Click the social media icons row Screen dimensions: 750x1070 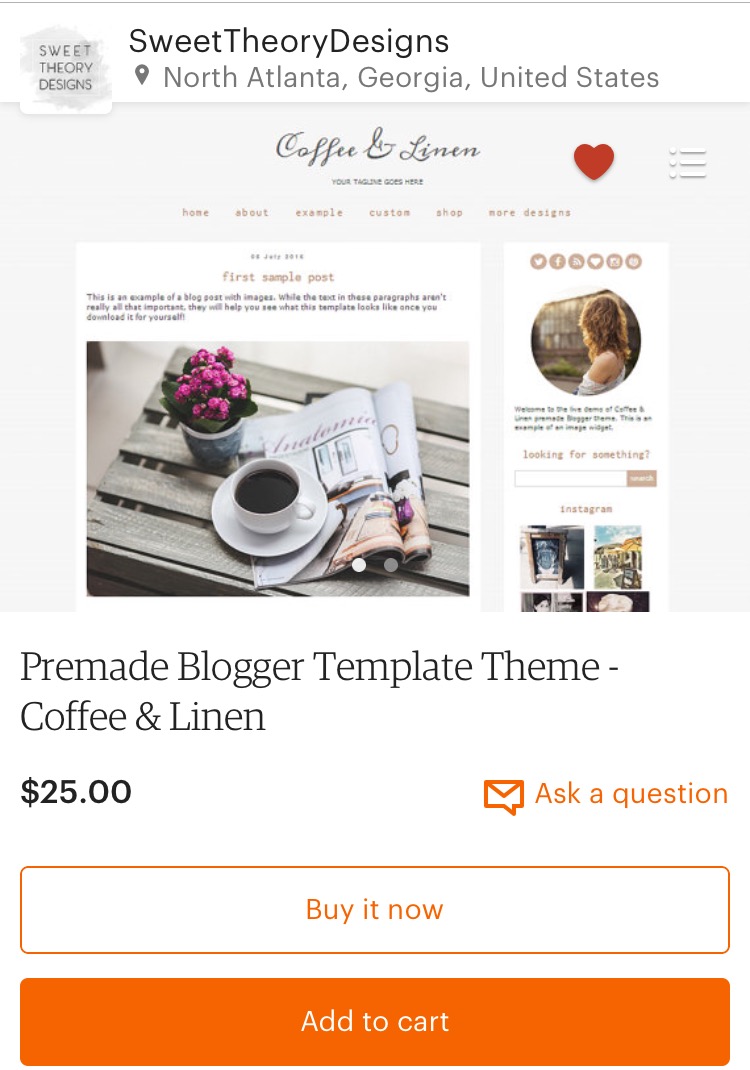(x=586, y=261)
